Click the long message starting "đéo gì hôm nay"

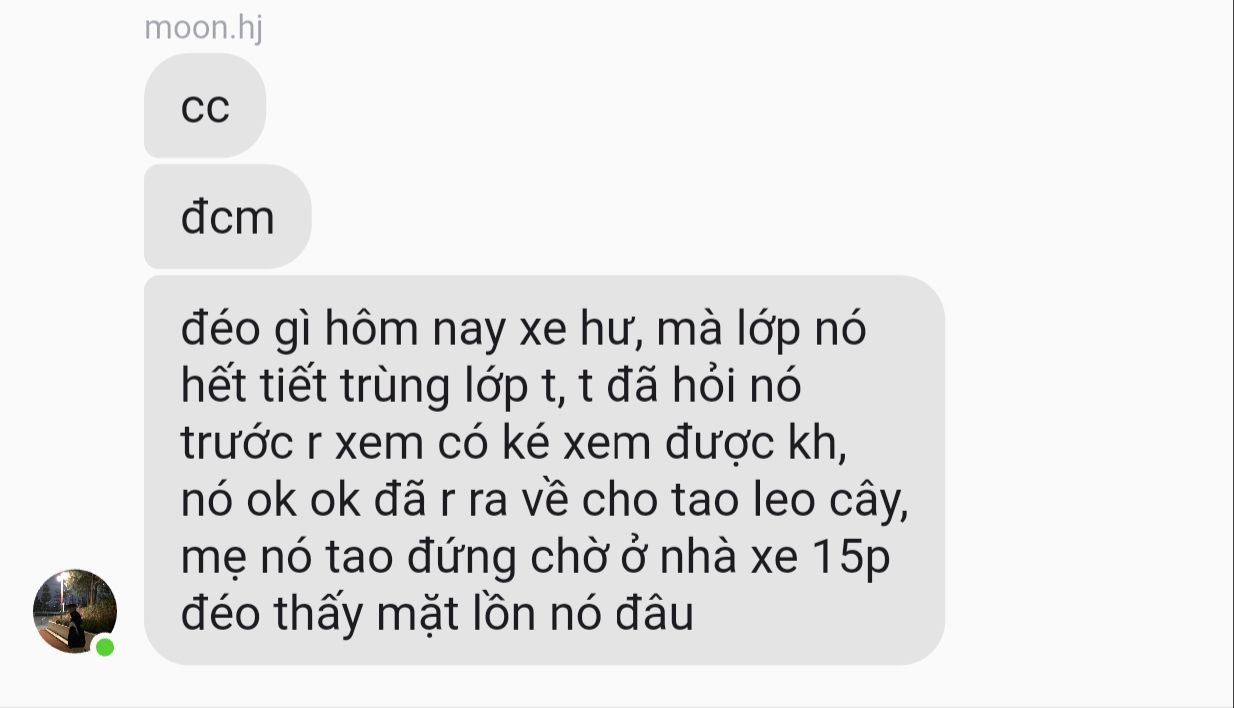click(x=544, y=470)
